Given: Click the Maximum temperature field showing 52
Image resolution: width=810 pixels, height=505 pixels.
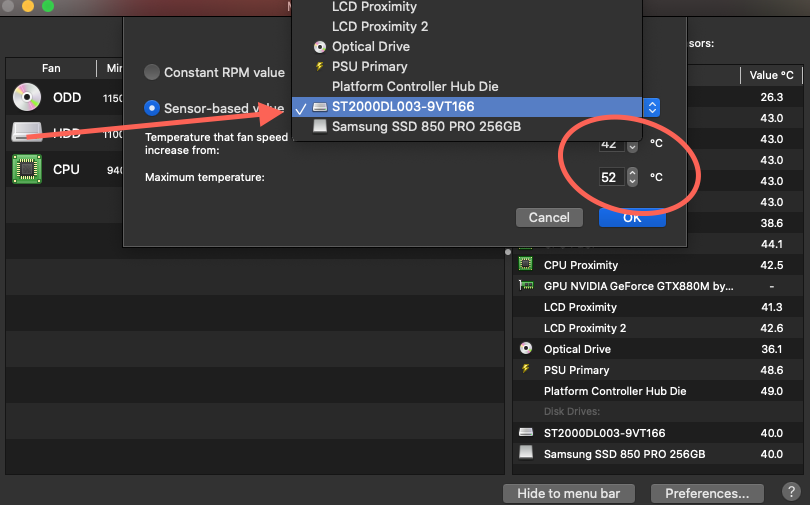Looking at the screenshot, I should click(x=611, y=177).
